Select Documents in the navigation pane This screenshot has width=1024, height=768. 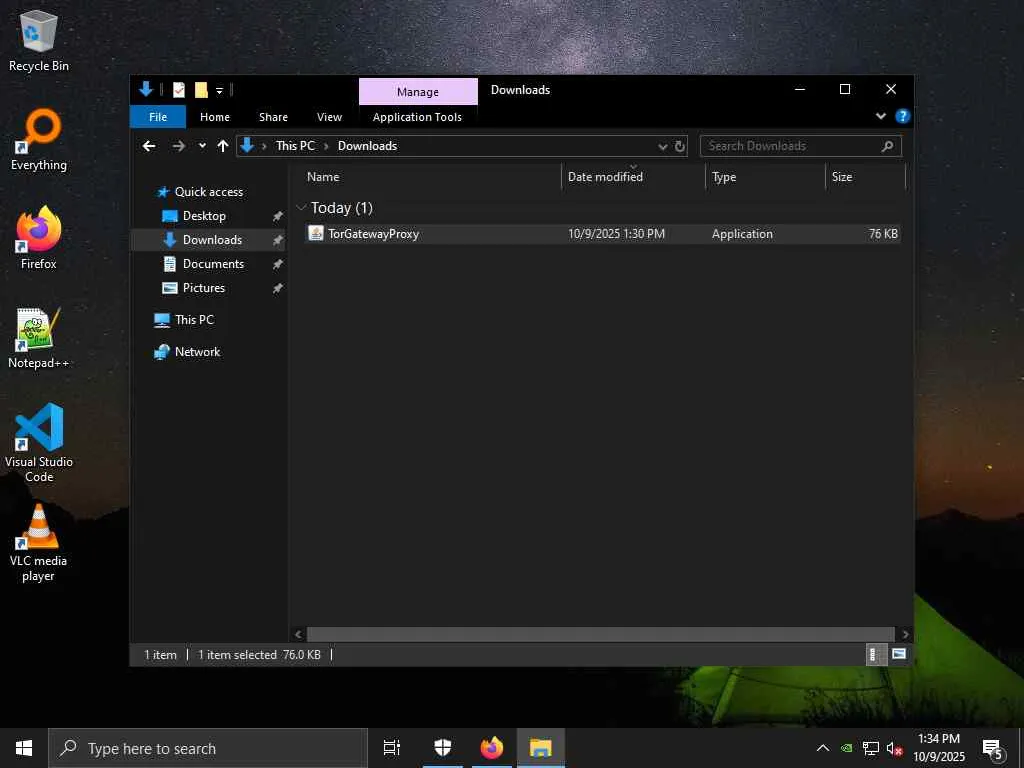click(214, 264)
